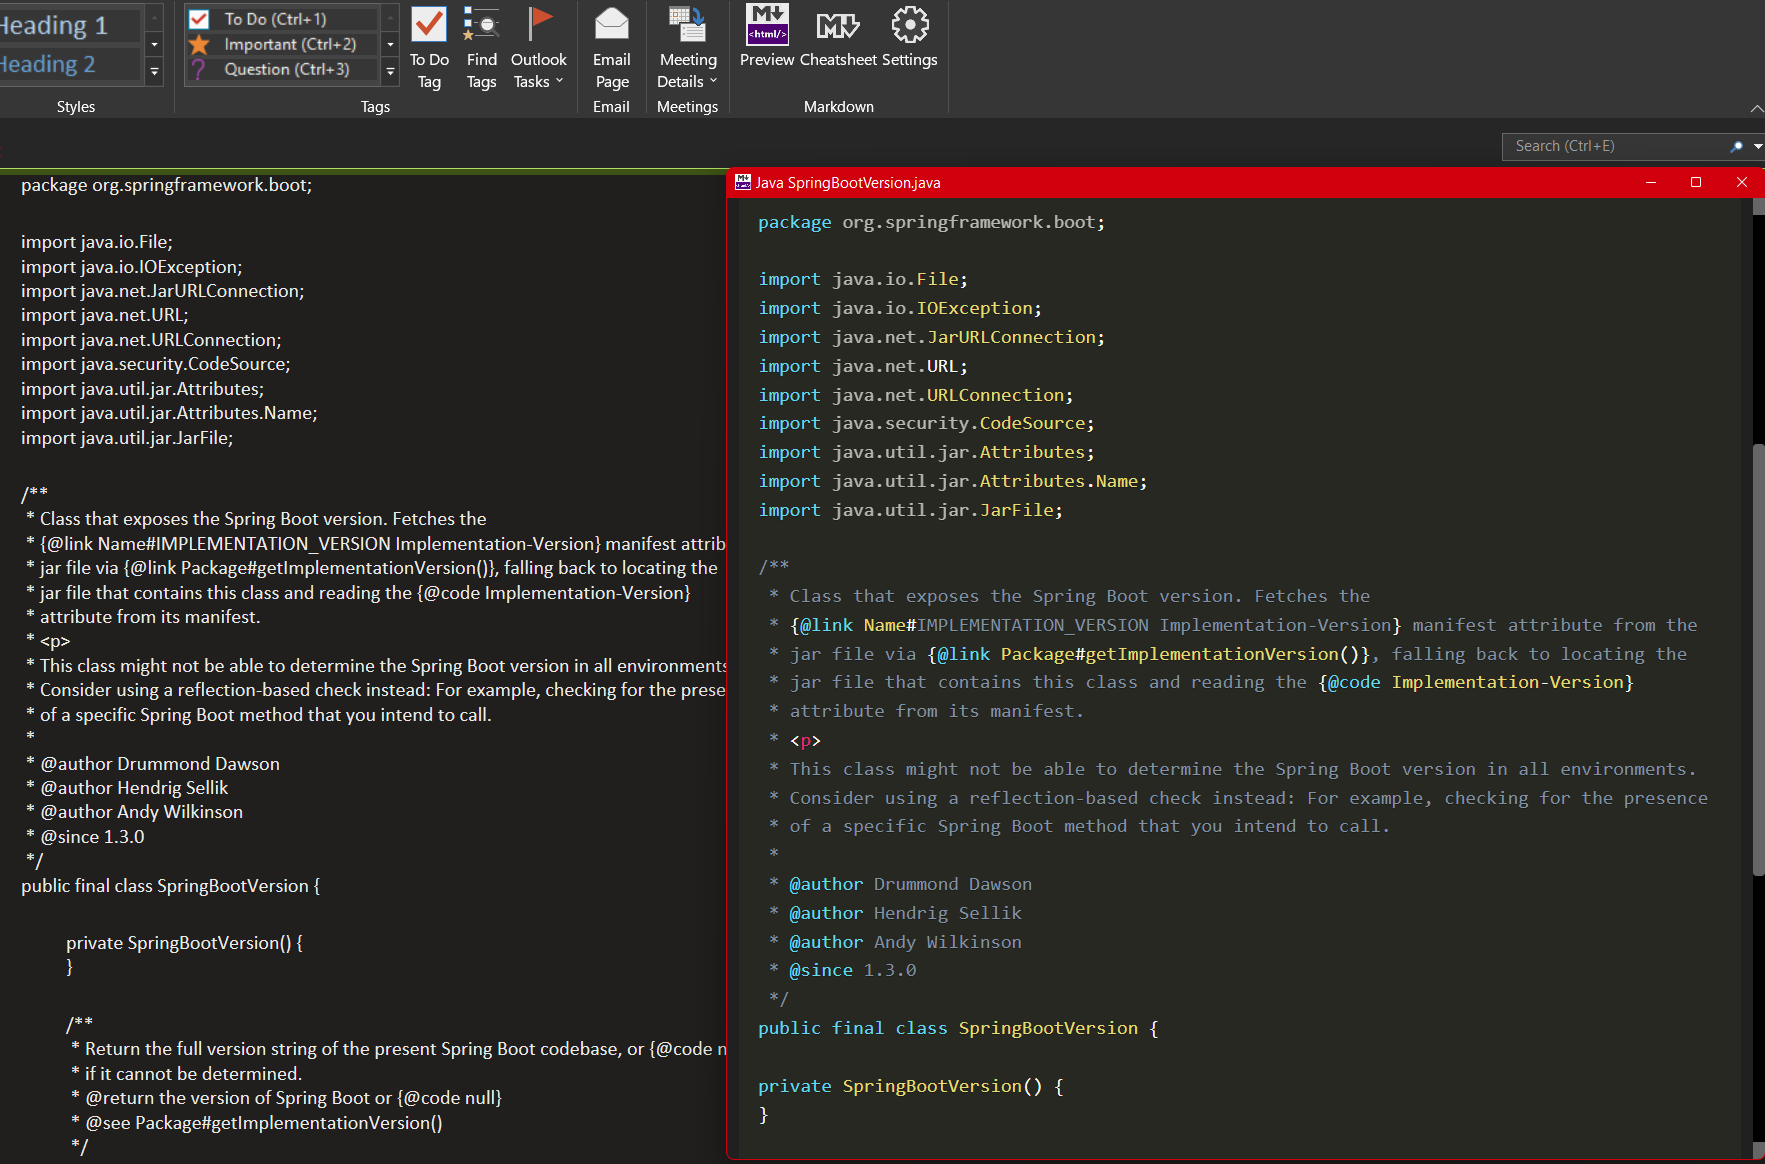
Task: Move down one row in the Tags gallery
Action: 391,44
